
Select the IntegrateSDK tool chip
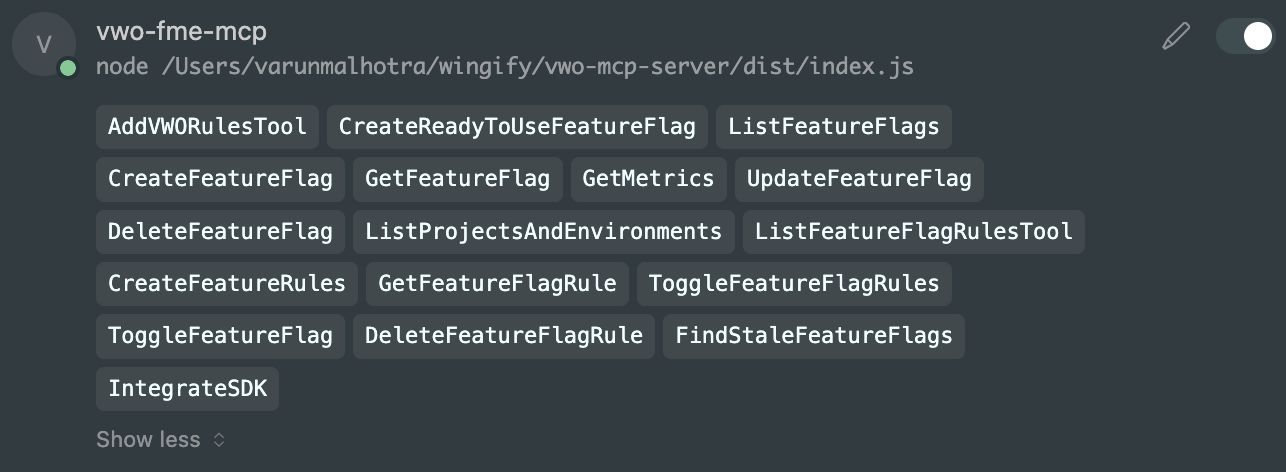(x=188, y=388)
